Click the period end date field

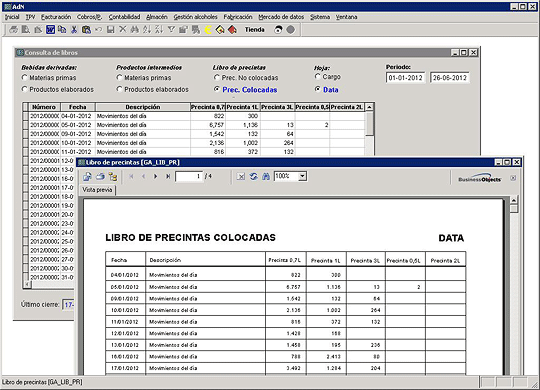450,78
